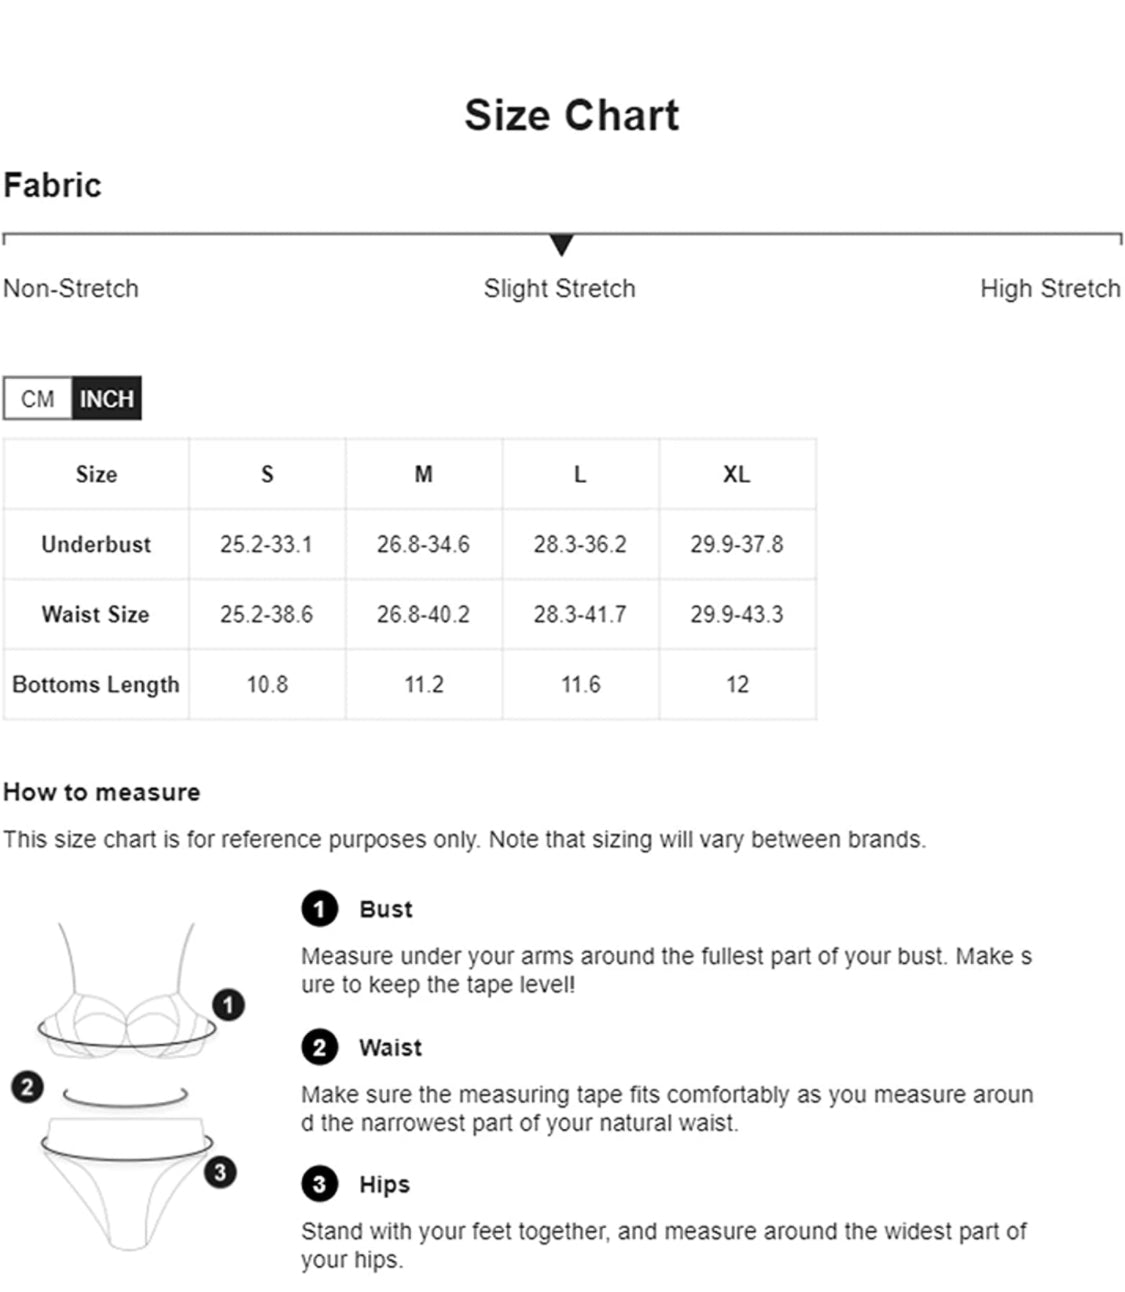Click marker 3 on the bikini bottom illustration
1125x1292 pixels.
pos(220,1172)
